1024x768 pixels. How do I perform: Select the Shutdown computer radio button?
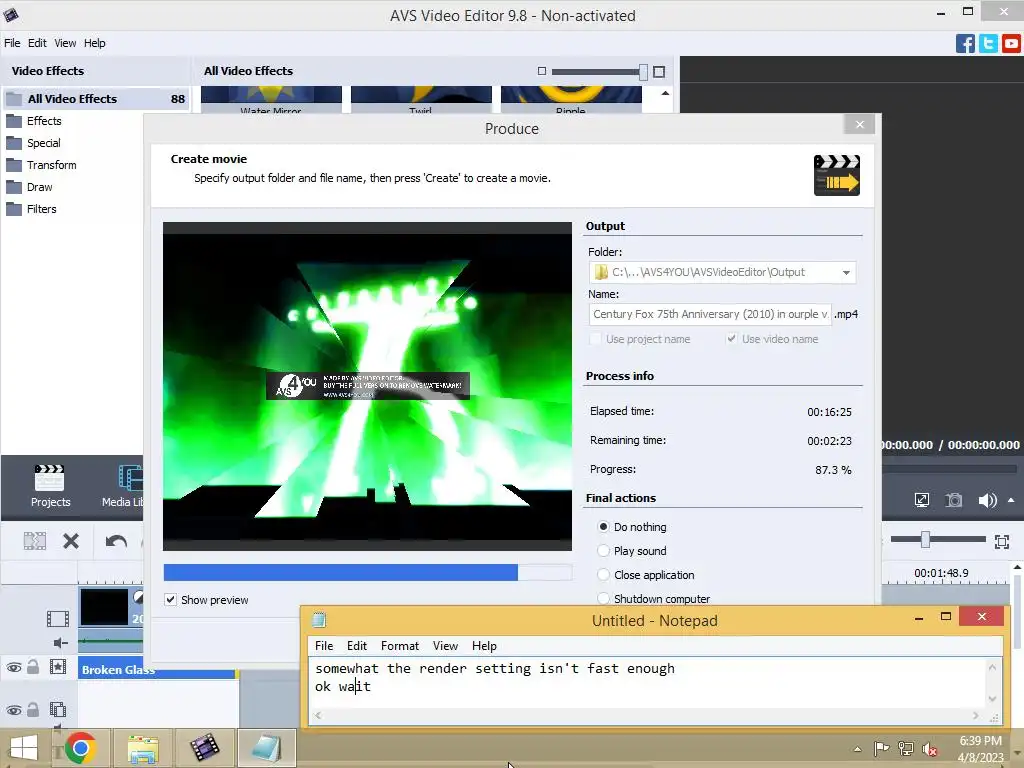pyautogui.click(x=603, y=598)
